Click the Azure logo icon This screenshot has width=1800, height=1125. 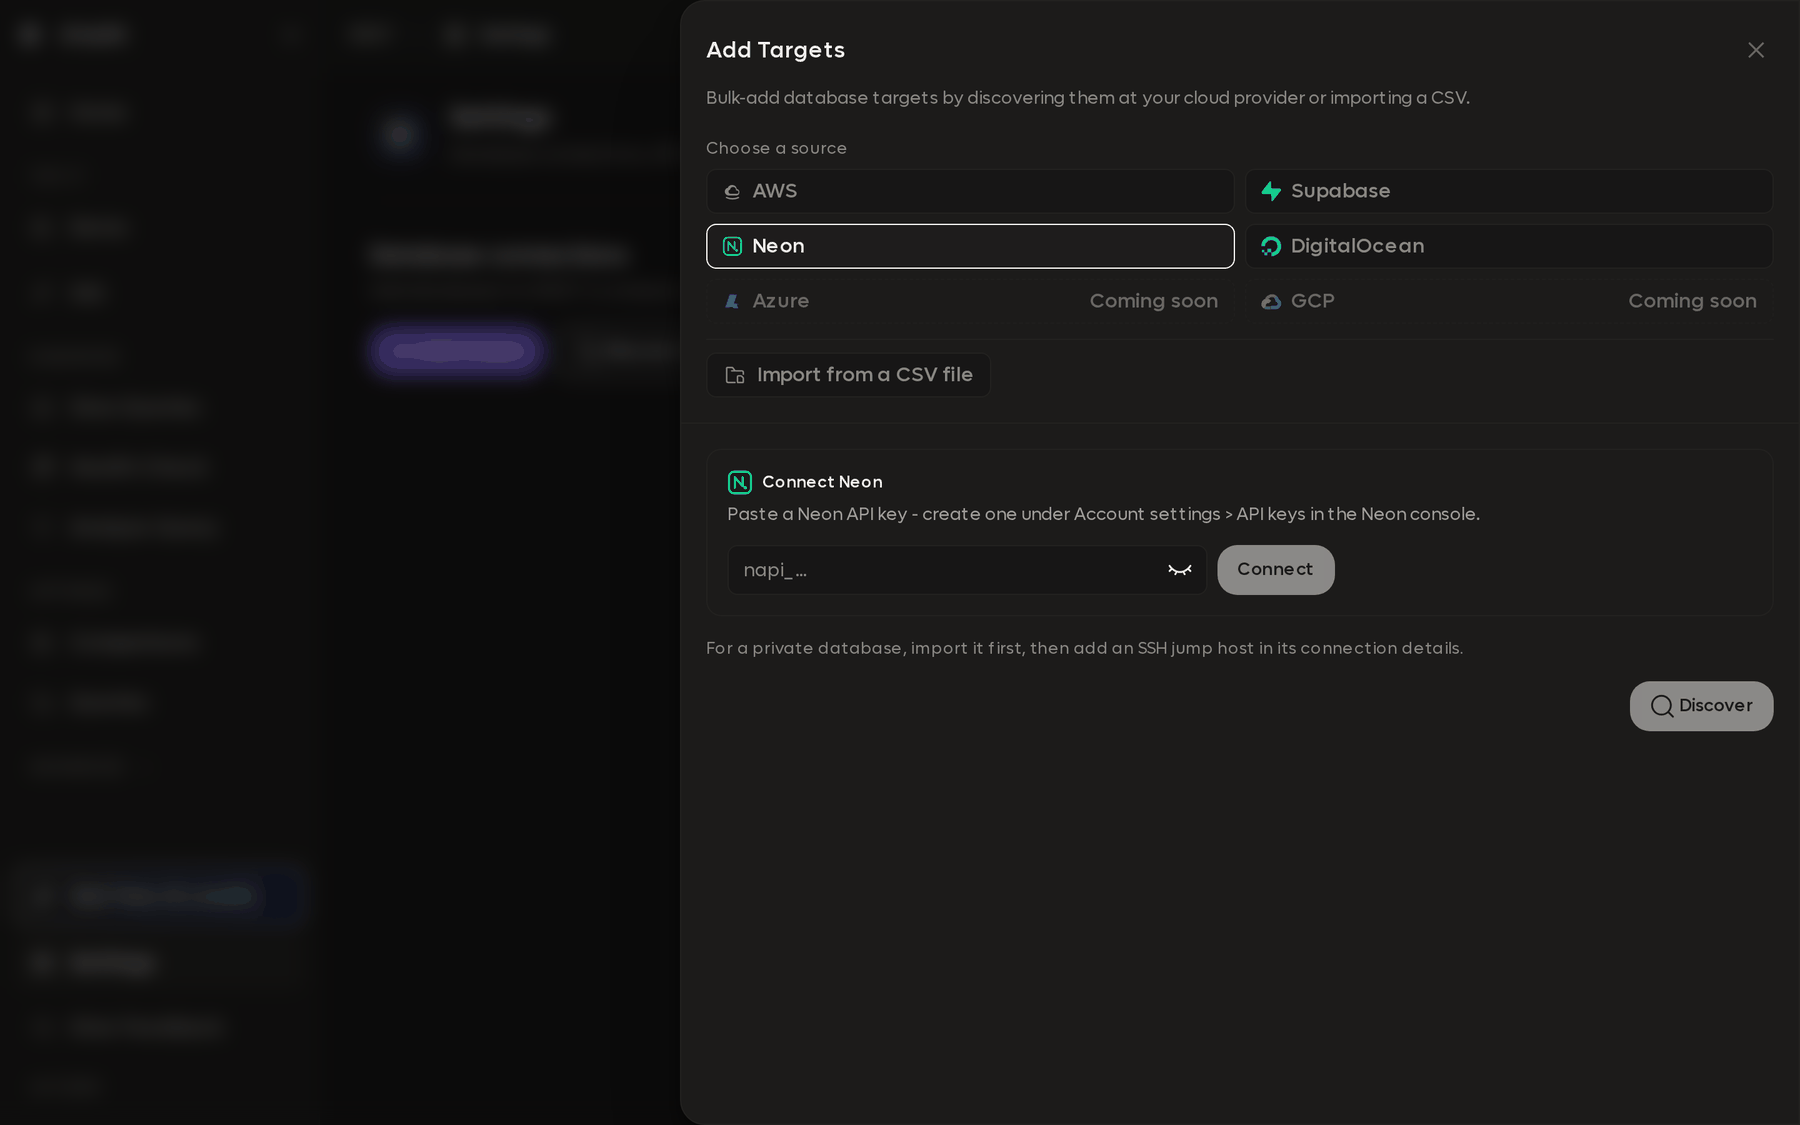[x=732, y=301]
